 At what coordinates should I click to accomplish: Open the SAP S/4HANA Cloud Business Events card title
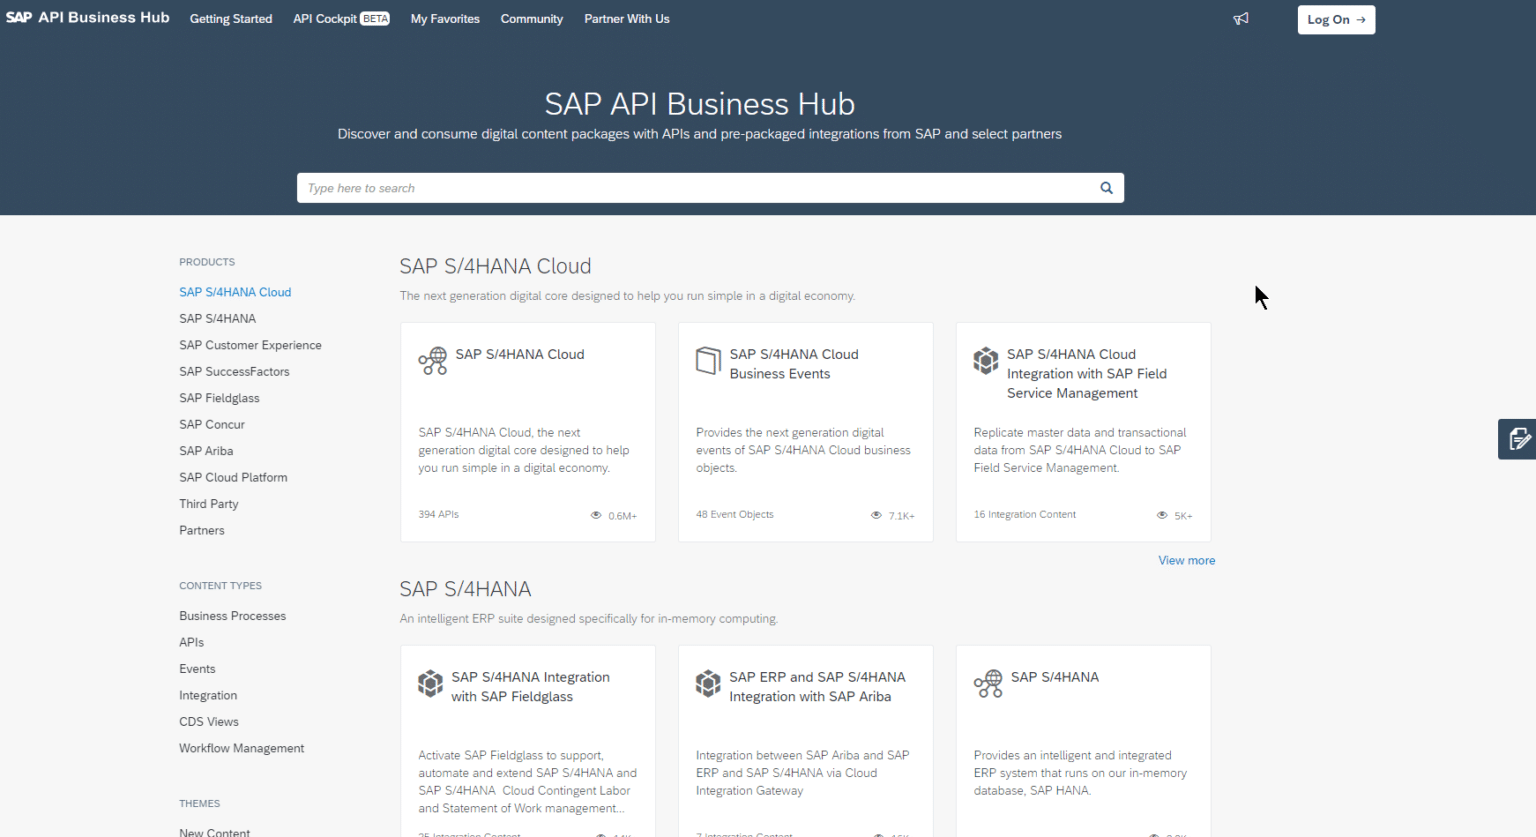click(x=793, y=364)
